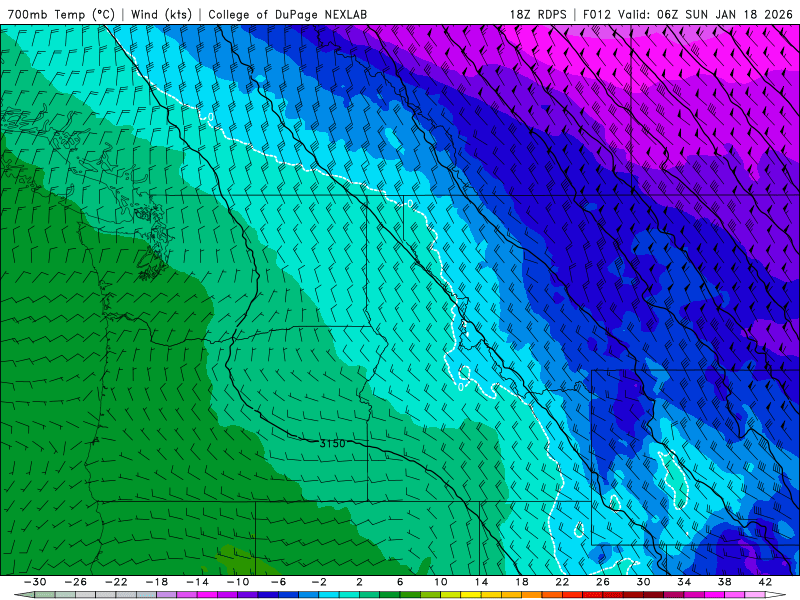800x600 pixels.
Task: Select the "14" positive legend value
Action: click(481, 582)
